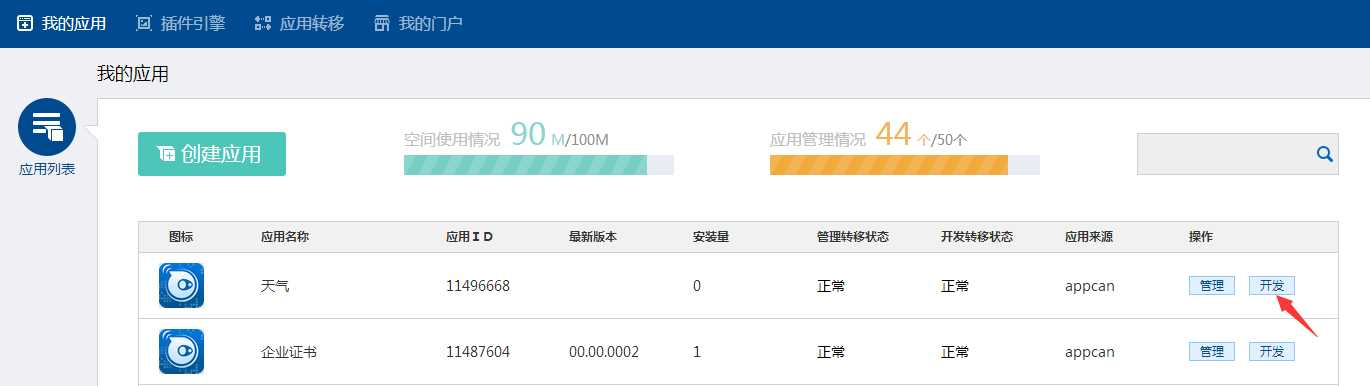The width and height of the screenshot is (1370, 386).
Task: Click appcan source in 天气 row
Action: (x=1090, y=286)
